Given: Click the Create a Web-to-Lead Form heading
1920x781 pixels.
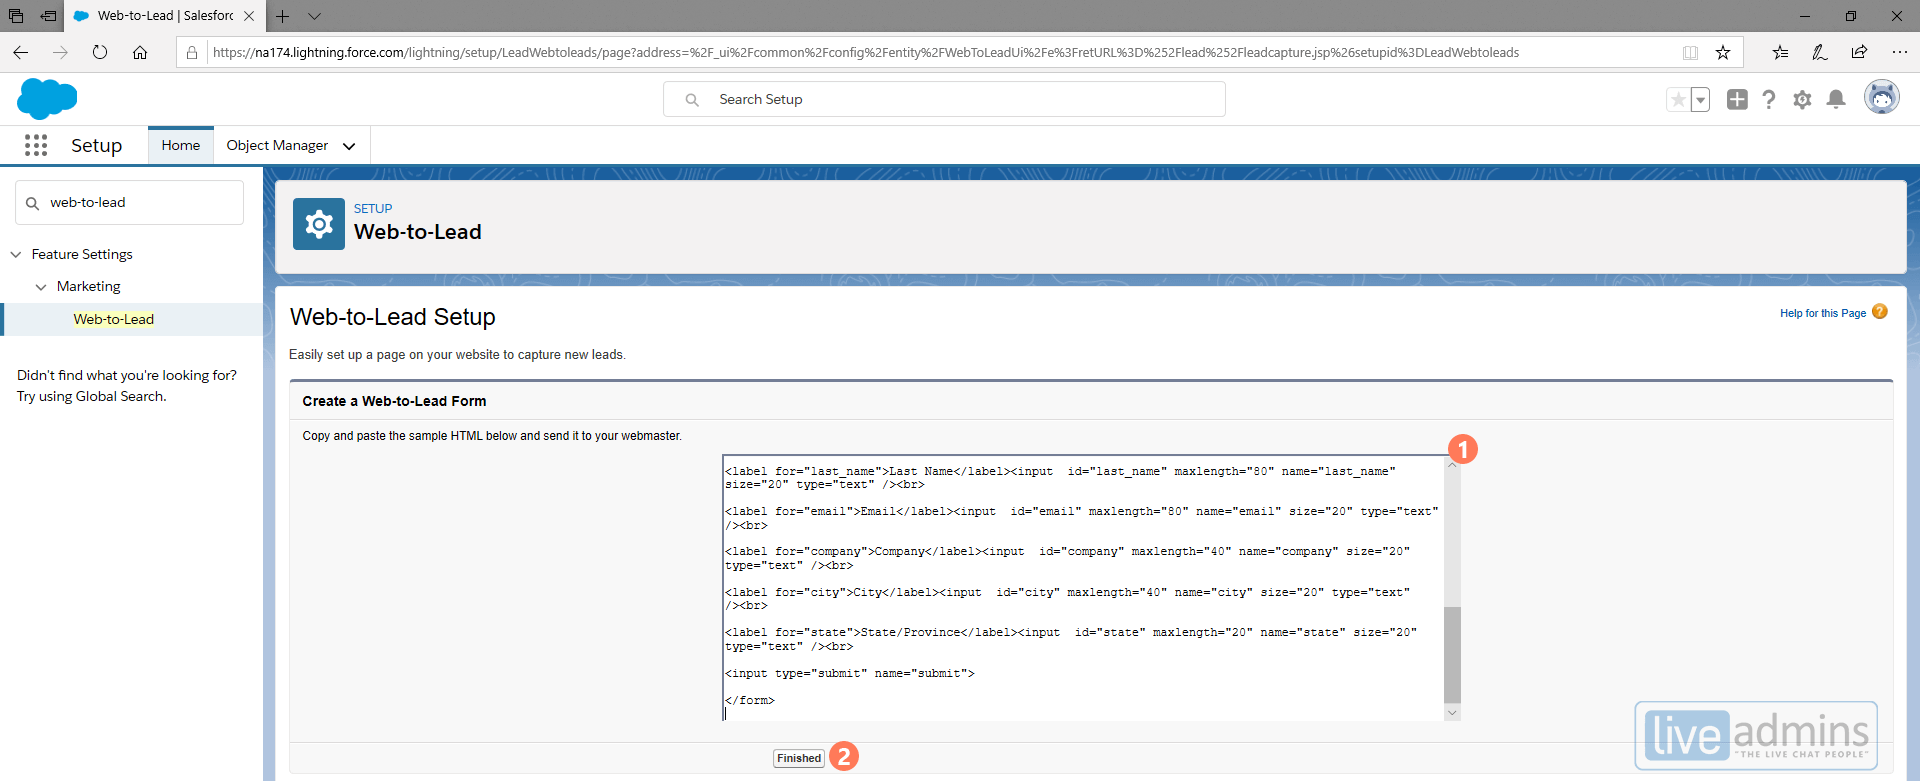Looking at the screenshot, I should 394,401.
